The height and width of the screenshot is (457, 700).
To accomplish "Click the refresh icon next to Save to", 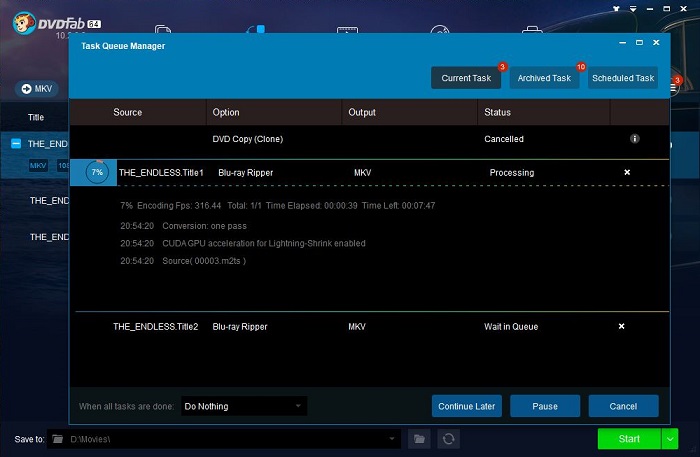I will pos(449,439).
